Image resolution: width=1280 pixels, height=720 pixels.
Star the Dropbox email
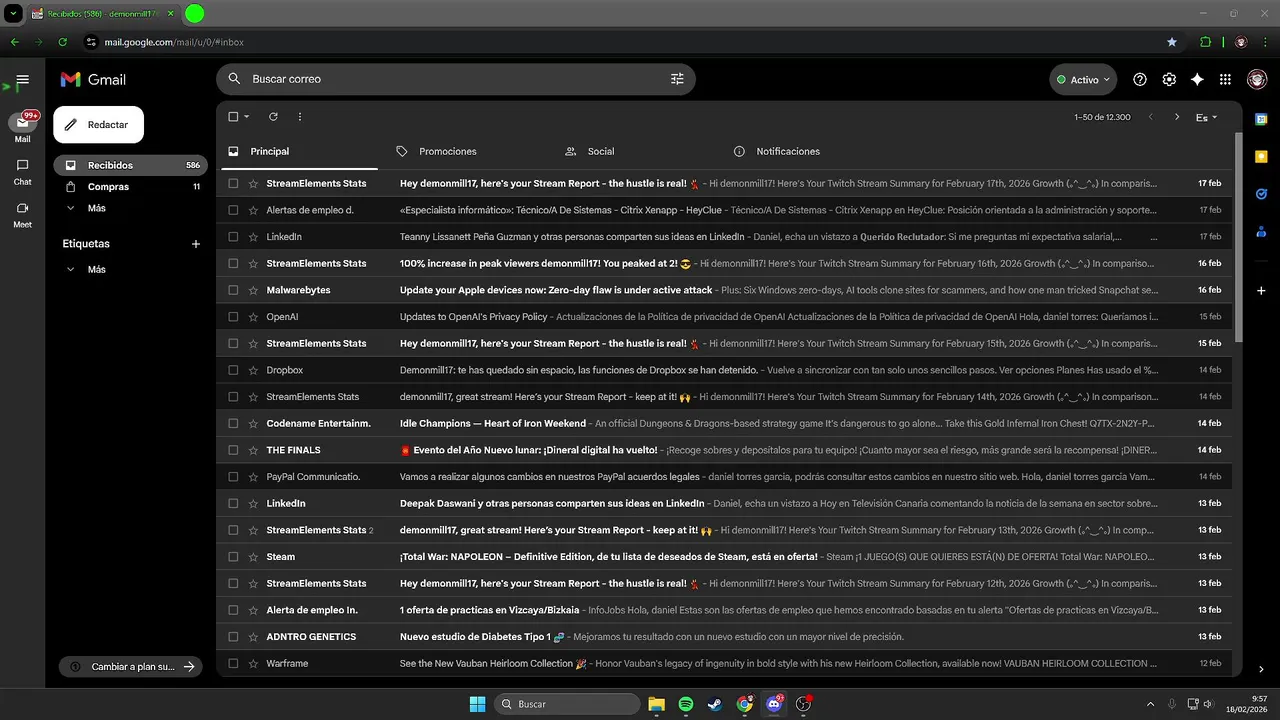click(253, 370)
